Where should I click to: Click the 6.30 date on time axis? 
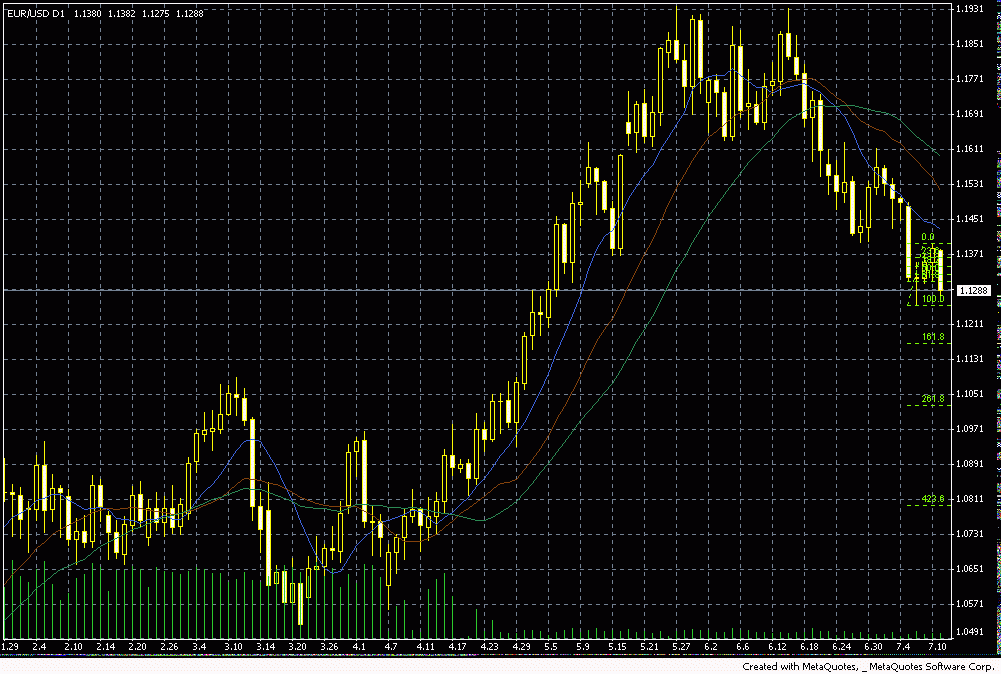click(x=873, y=647)
